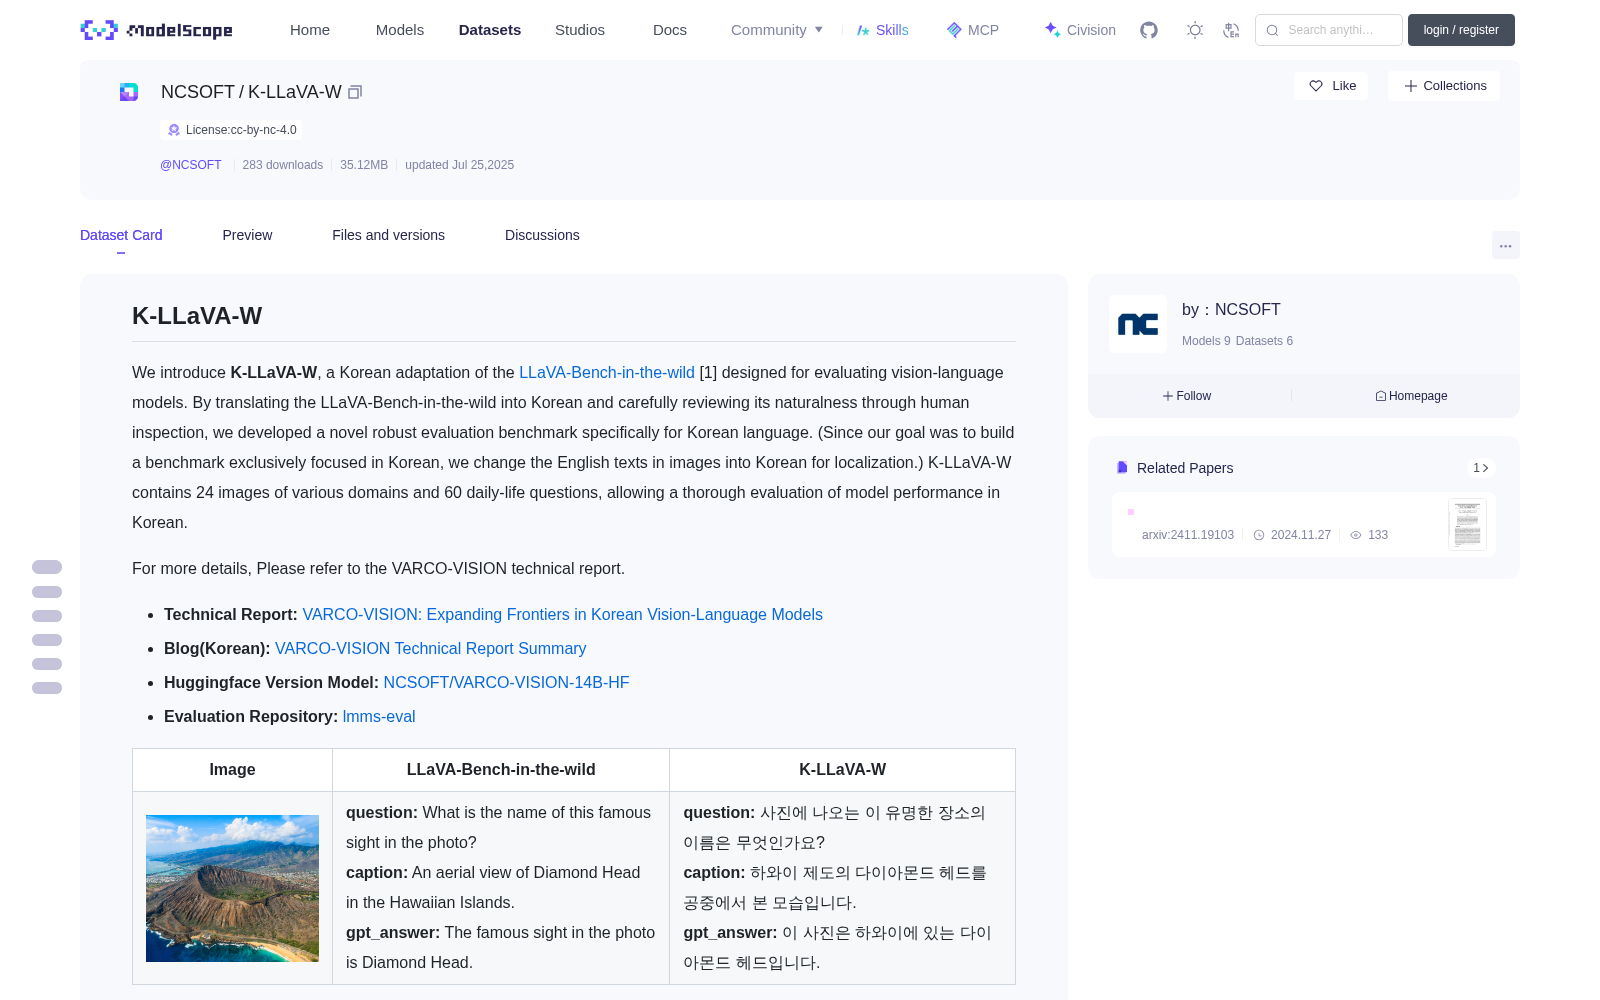1600x1000 pixels.
Task: Click the "Datasets 6" count text
Action: pos(1264,341)
